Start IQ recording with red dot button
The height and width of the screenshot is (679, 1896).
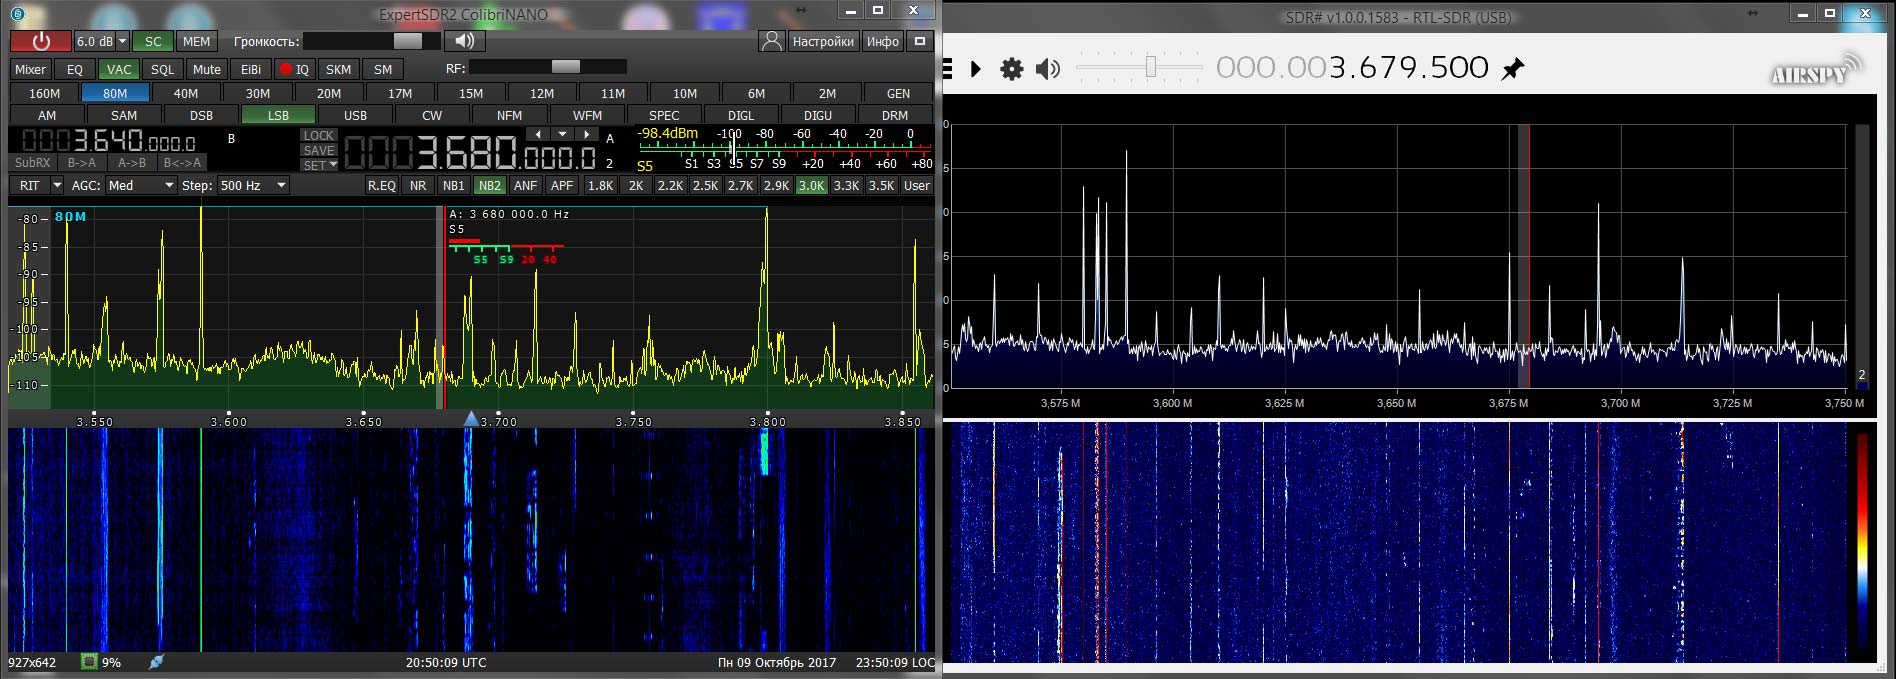pos(294,69)
